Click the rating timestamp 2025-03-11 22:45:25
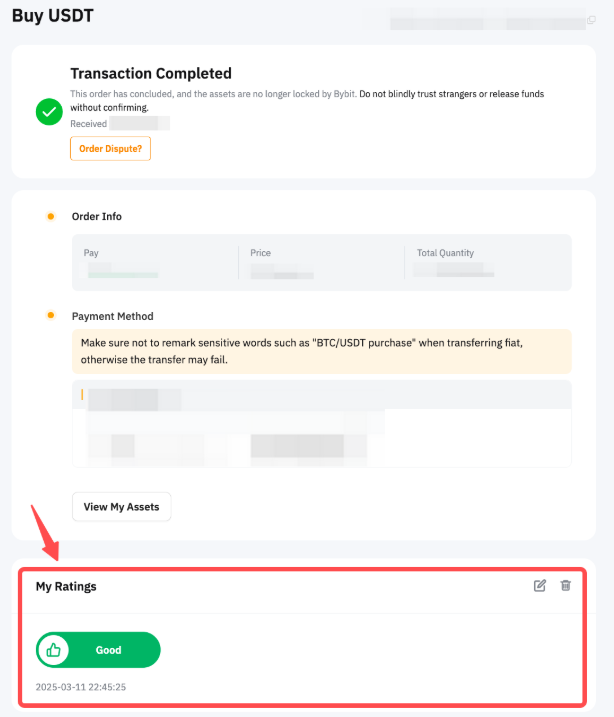Screen dimensions: 614x717 [x=81, y=688]
